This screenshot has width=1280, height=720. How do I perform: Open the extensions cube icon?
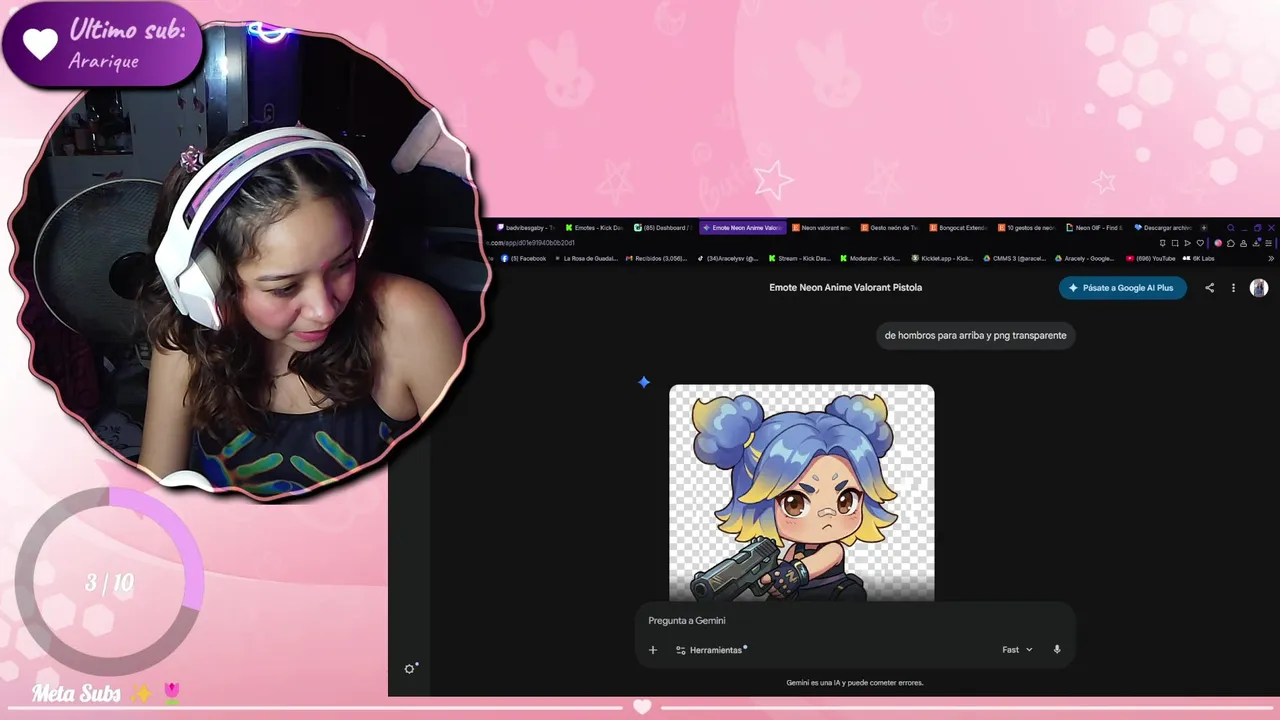(1231, 243)
